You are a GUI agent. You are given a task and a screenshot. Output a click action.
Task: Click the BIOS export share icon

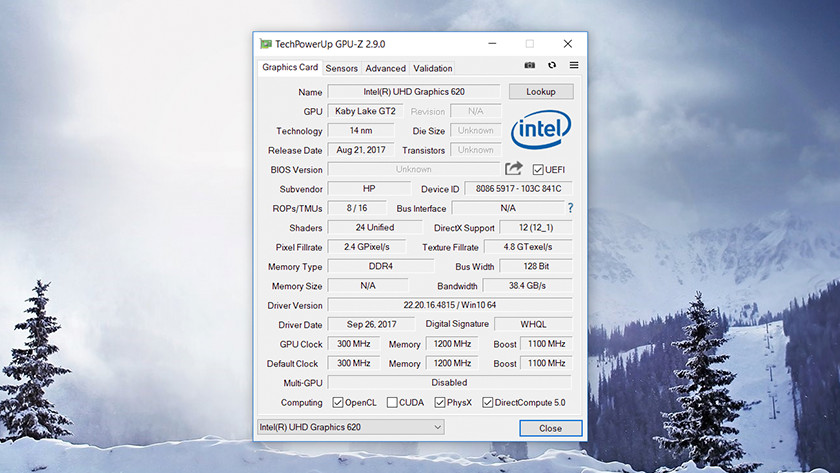tap(514, 169)
